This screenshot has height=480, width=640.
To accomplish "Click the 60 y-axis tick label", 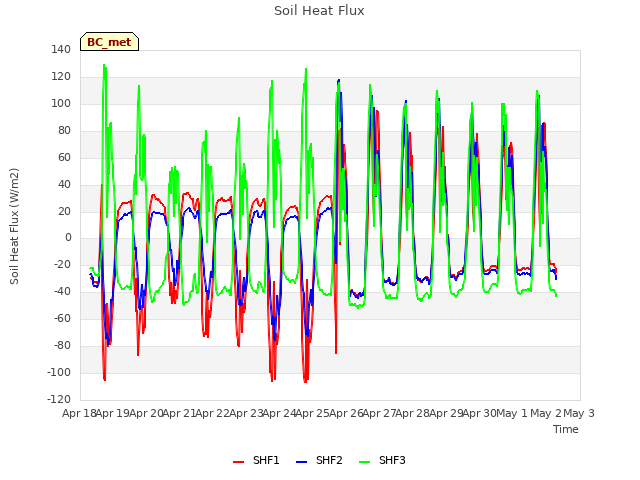I will pyautogui.click(x=64, y=157).
